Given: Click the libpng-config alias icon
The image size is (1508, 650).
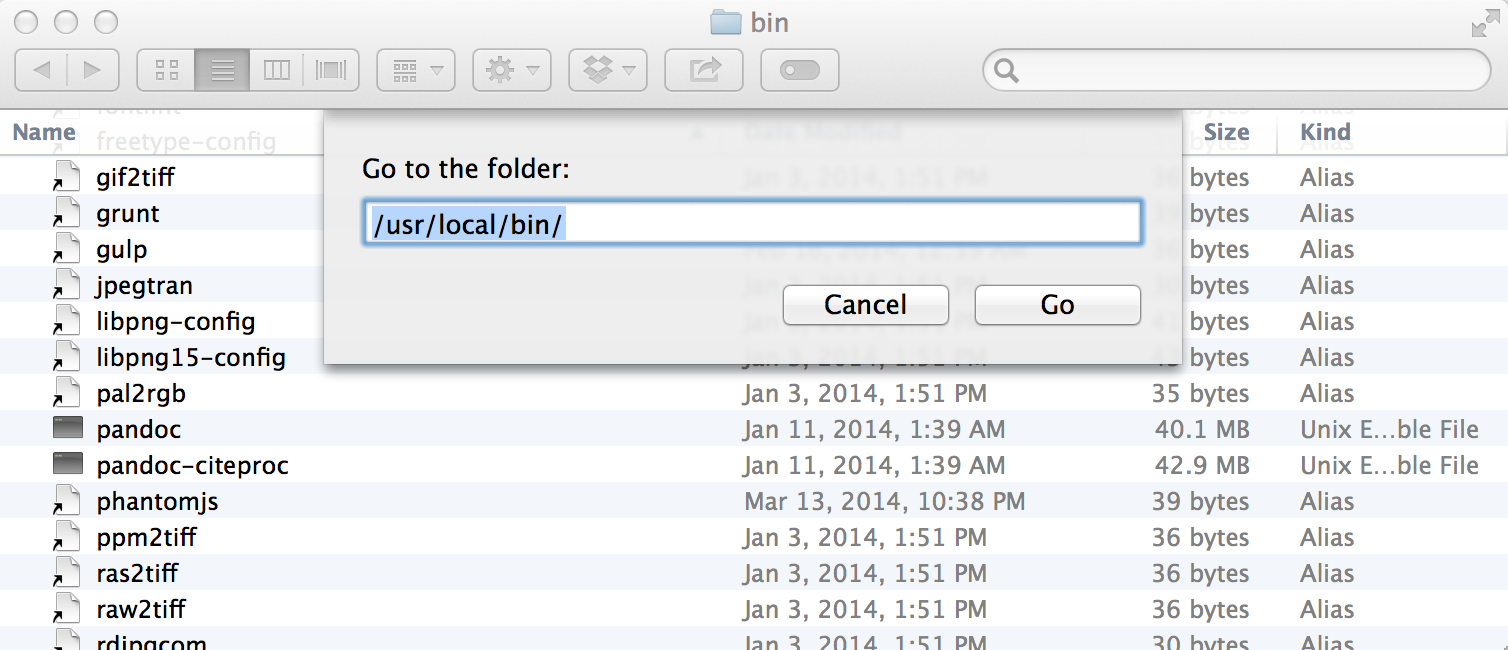Looking at the screenshot, I should [x=66, y=321].
